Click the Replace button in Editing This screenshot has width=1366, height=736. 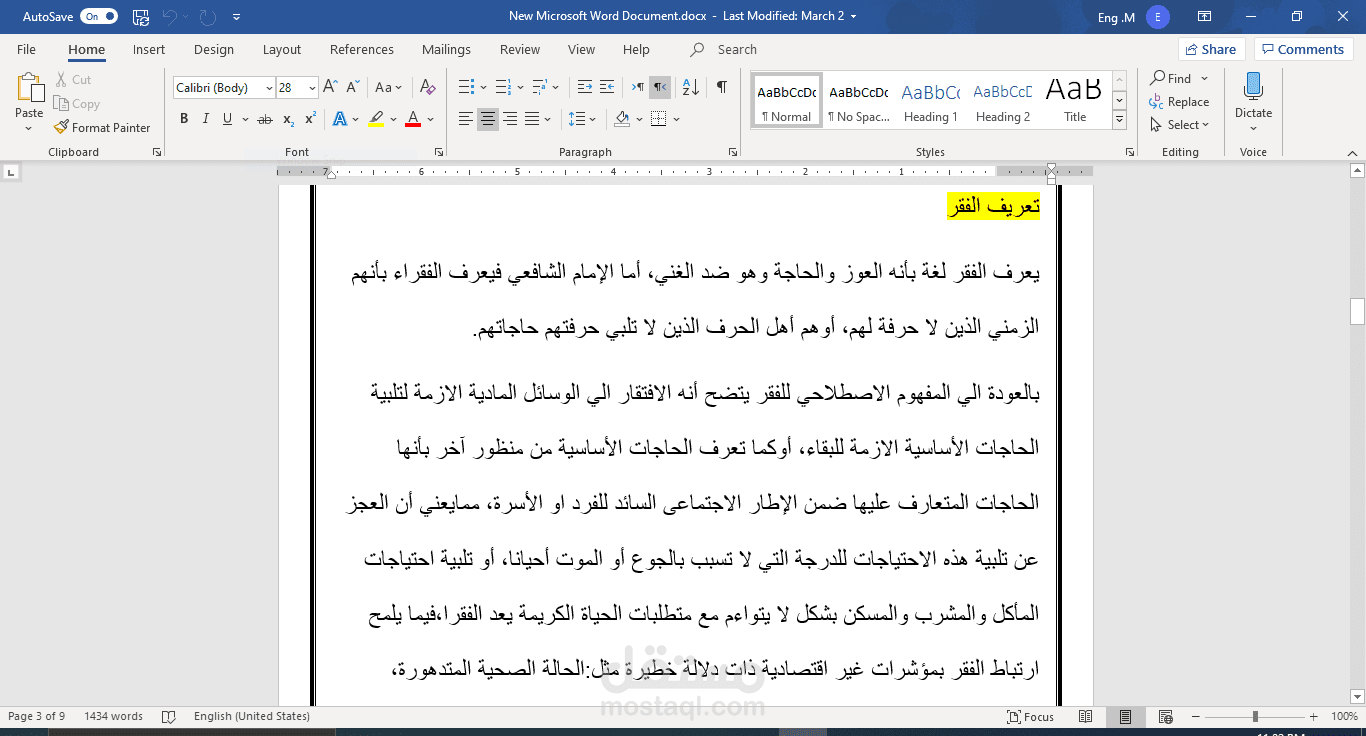click(1179, 102)
